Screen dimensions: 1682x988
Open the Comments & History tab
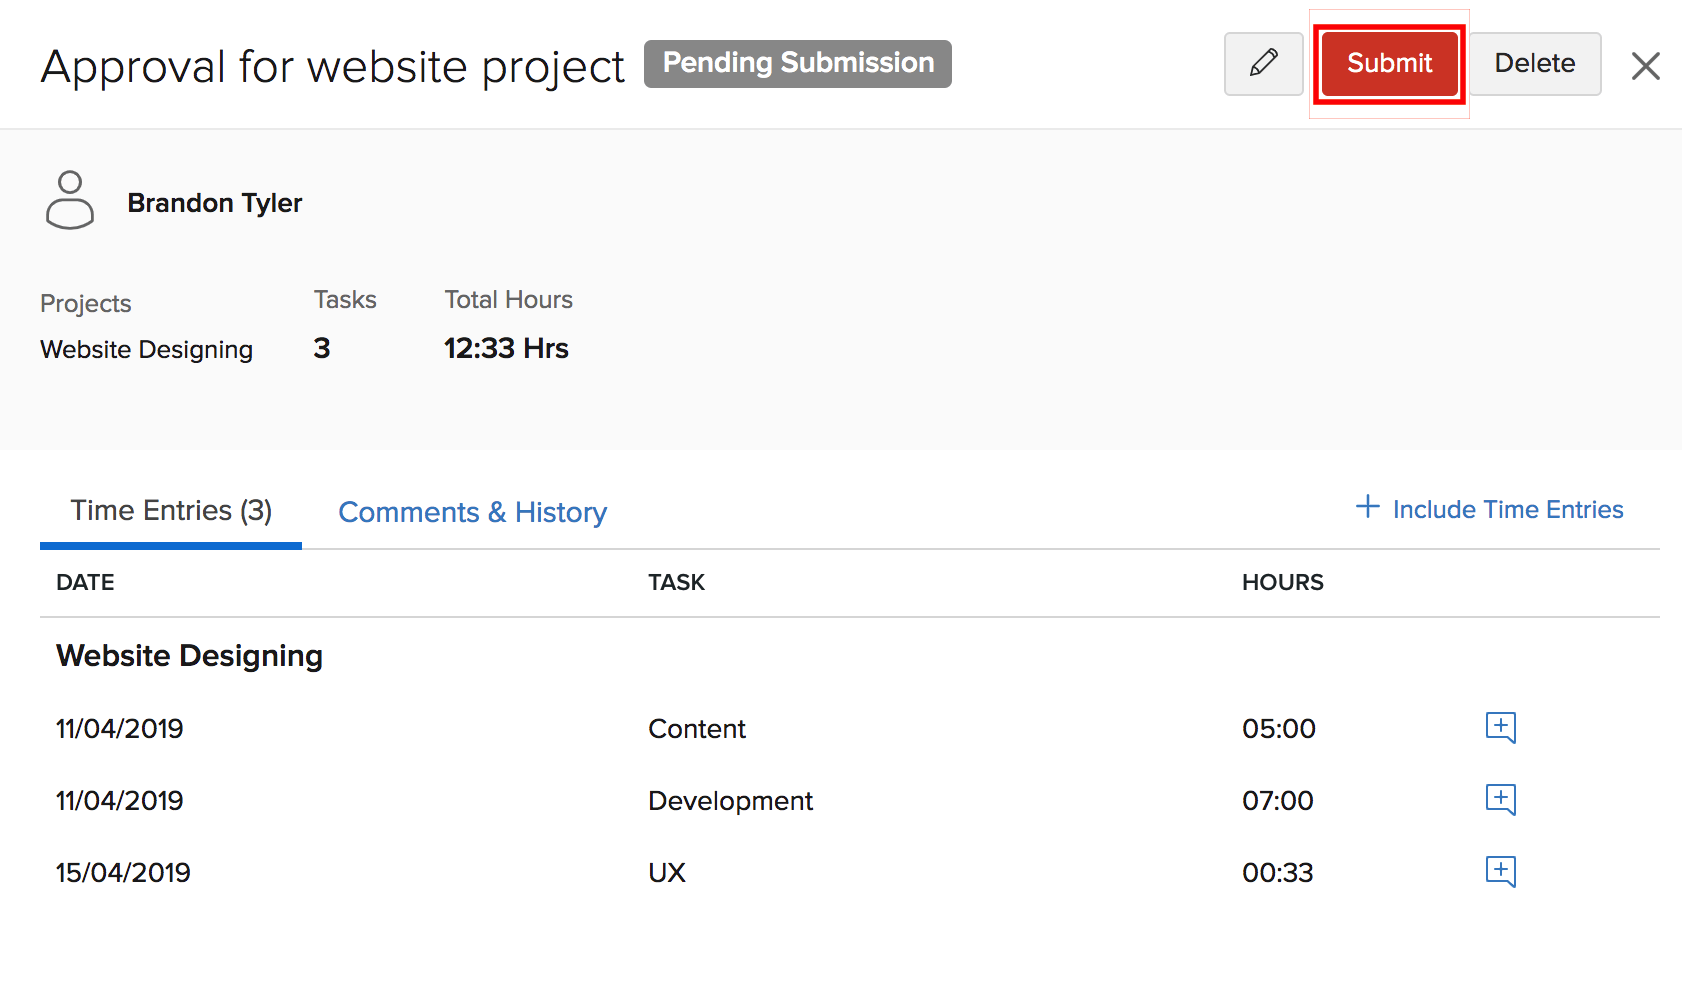[472, 512]
